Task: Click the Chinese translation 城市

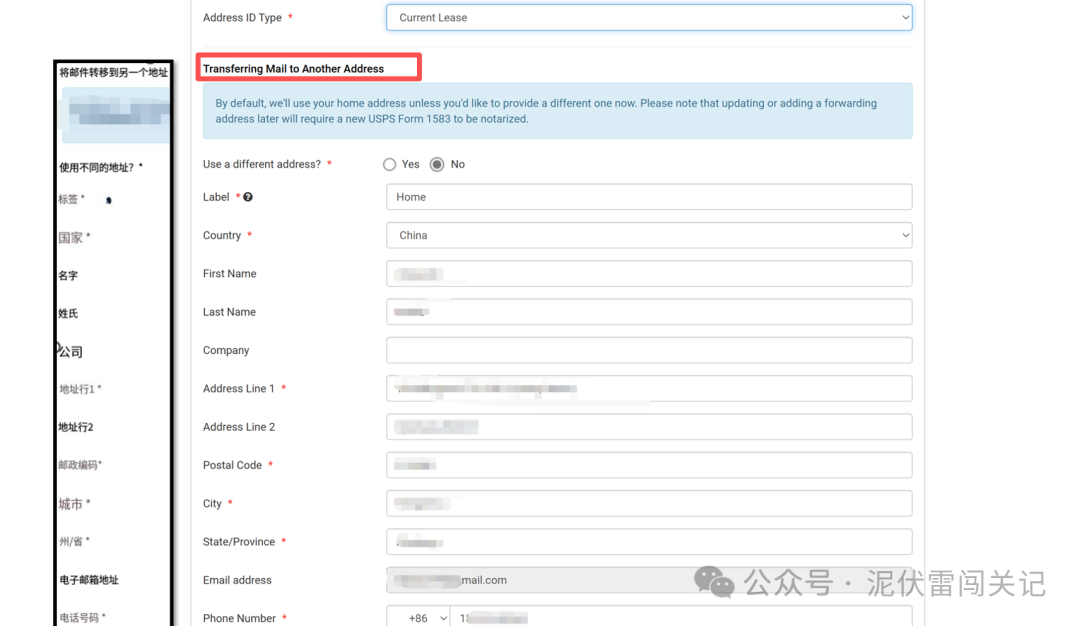Action: pyautogui.click(x=70, y=504)
